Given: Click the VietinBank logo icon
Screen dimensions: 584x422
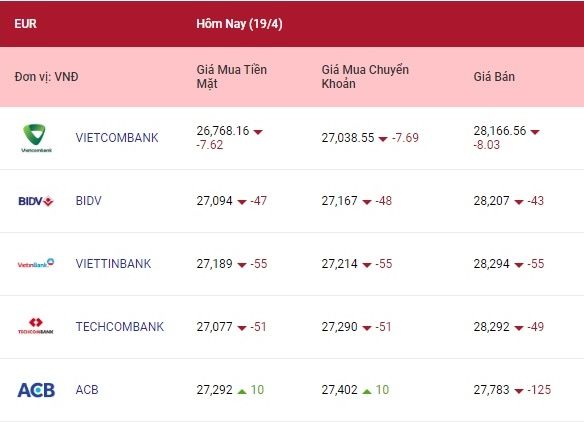Looking at the screenshot, I should 36,263.
